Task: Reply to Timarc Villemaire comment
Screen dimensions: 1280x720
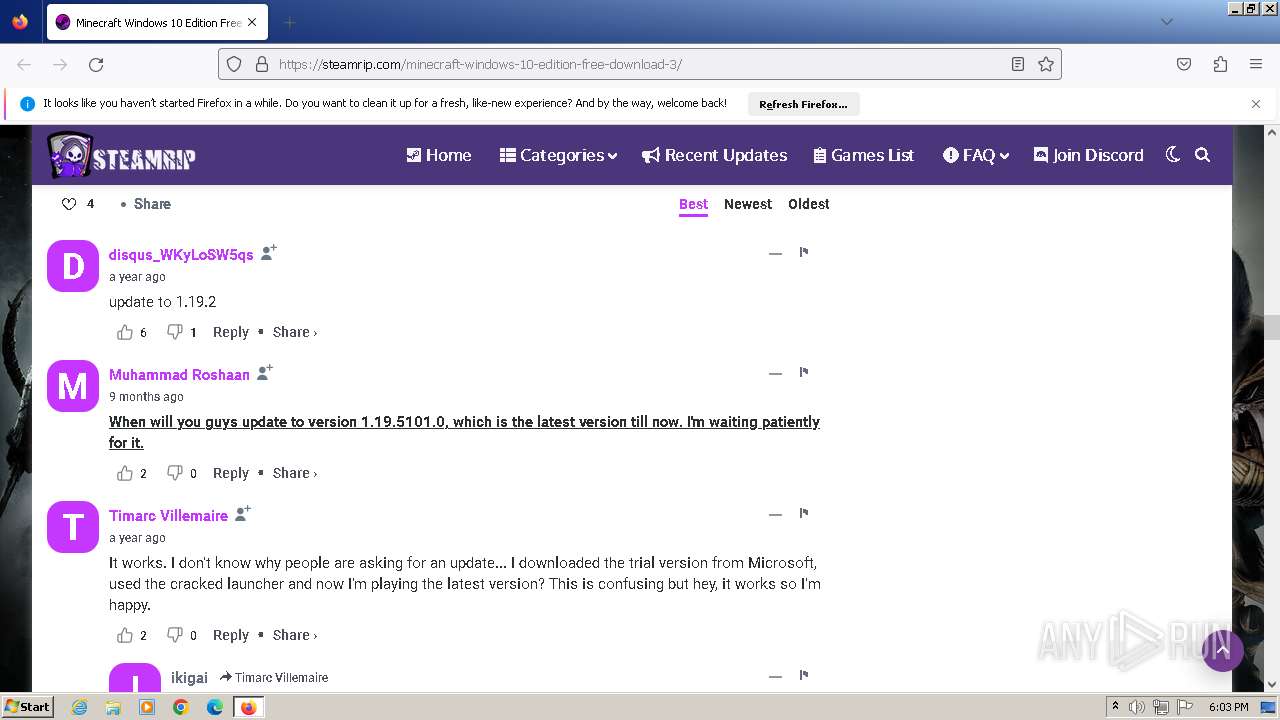Action: (231, 635)
